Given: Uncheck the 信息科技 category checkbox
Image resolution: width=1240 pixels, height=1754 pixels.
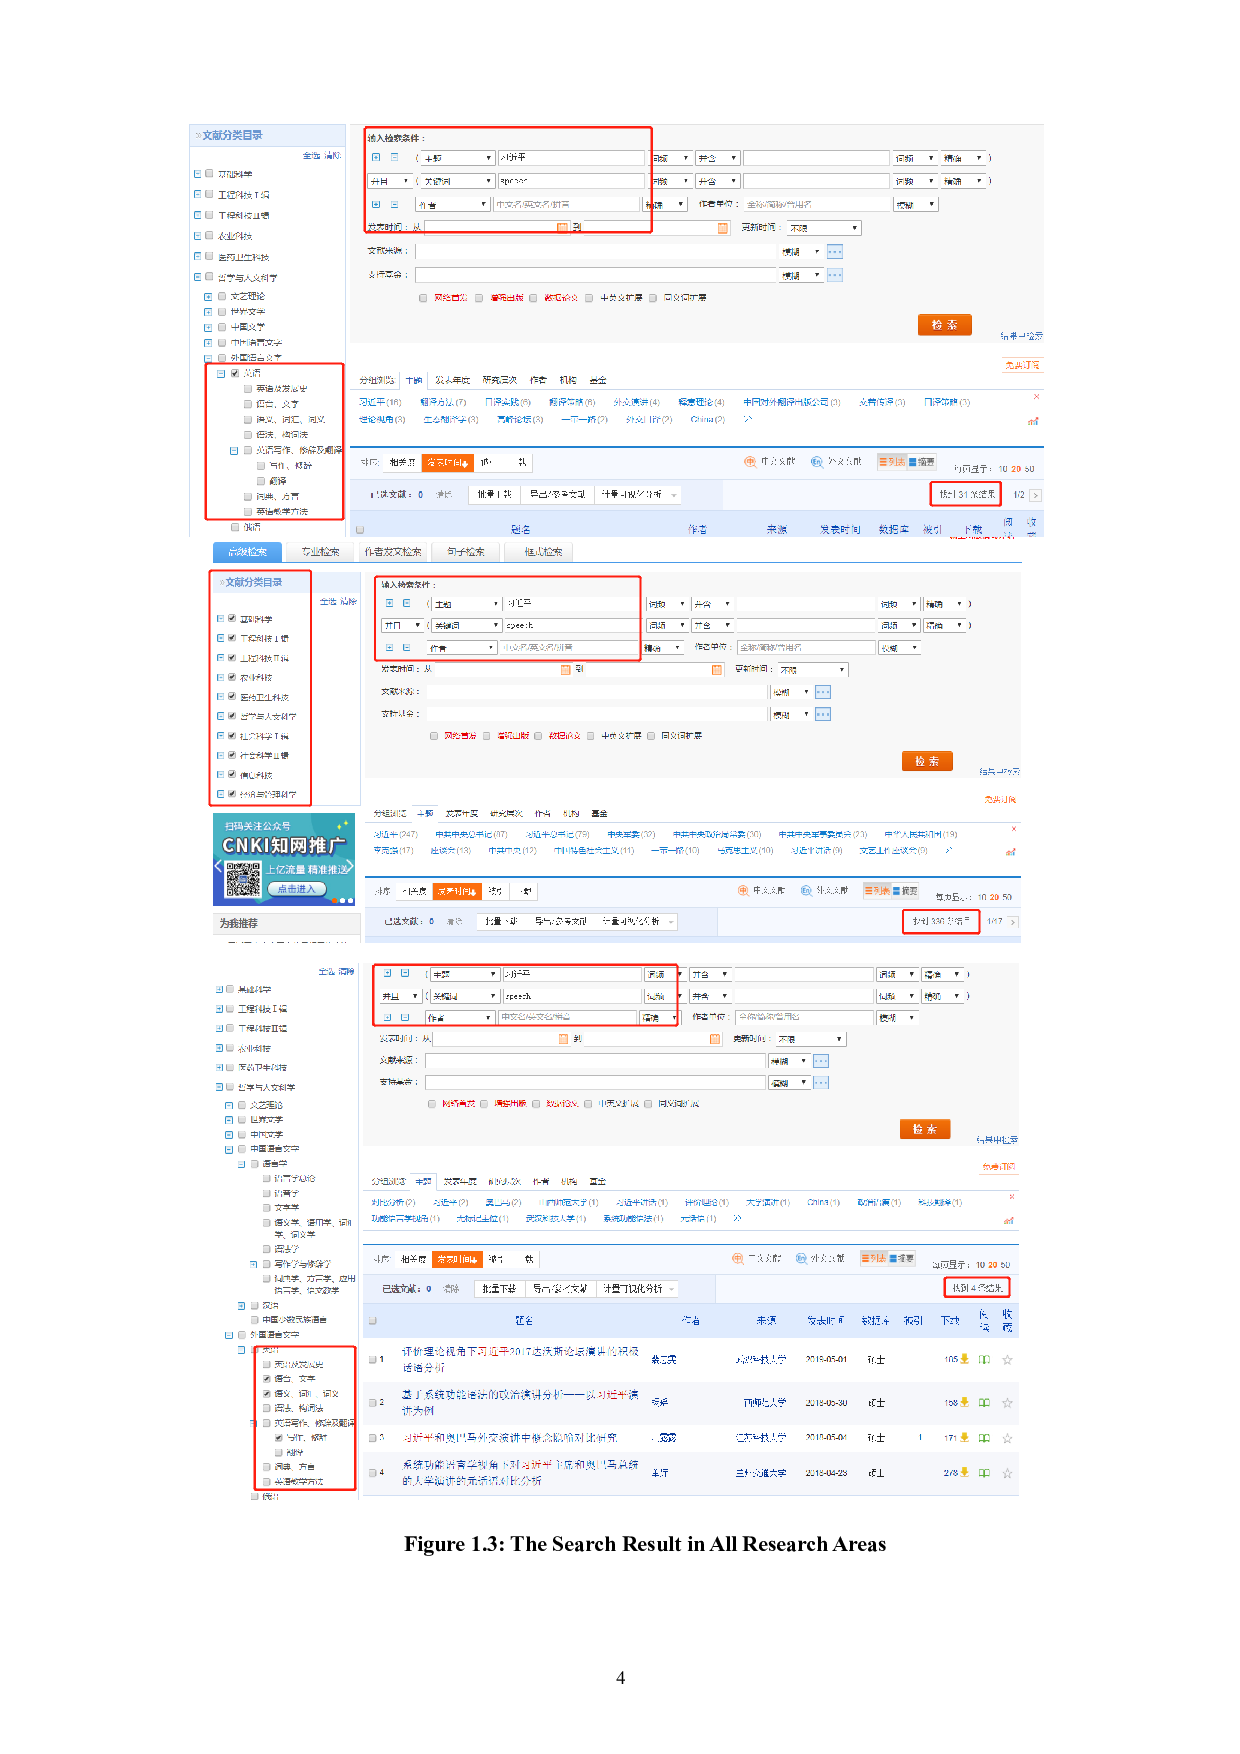Looking at the screenshot, I should pos(232,775).
